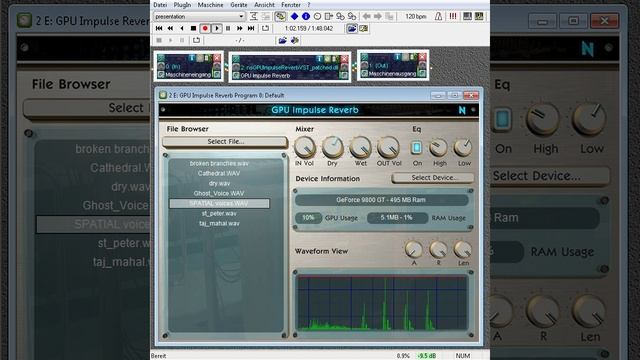Toggle the metronome icon next to bpm
This screenshot has height=360, width=640.
(x=438, y=16)
